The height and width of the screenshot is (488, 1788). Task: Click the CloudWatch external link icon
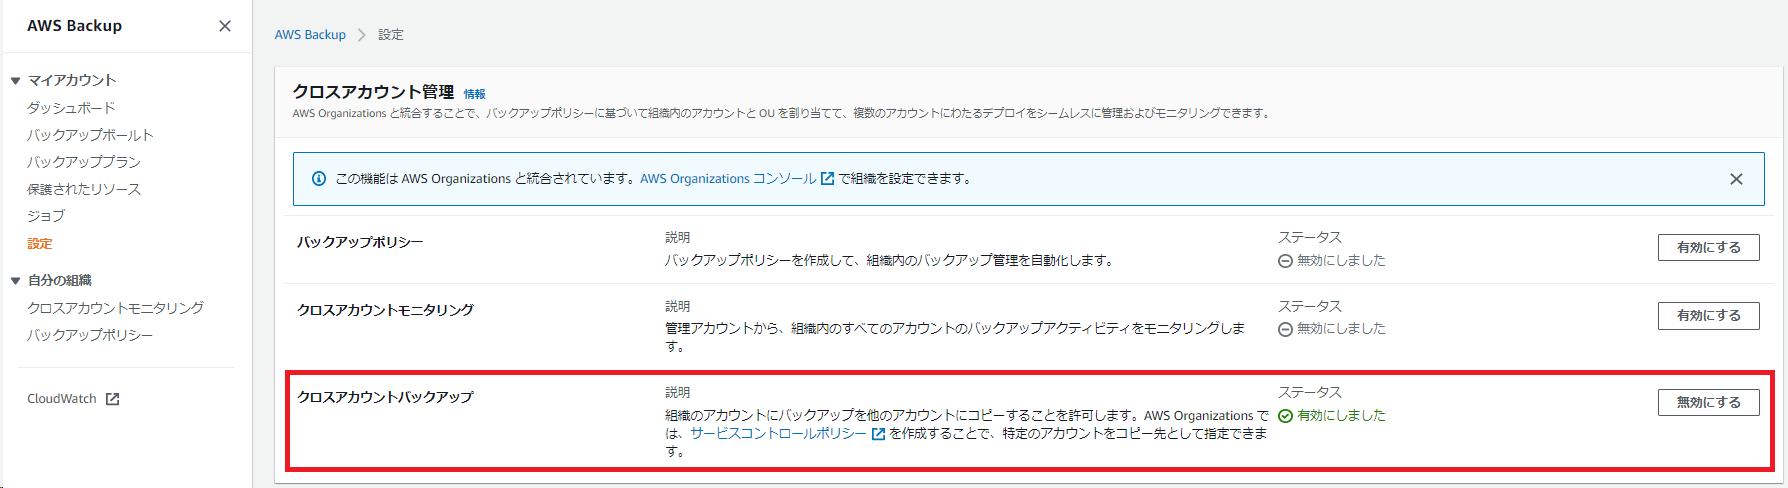coord(113,399)
